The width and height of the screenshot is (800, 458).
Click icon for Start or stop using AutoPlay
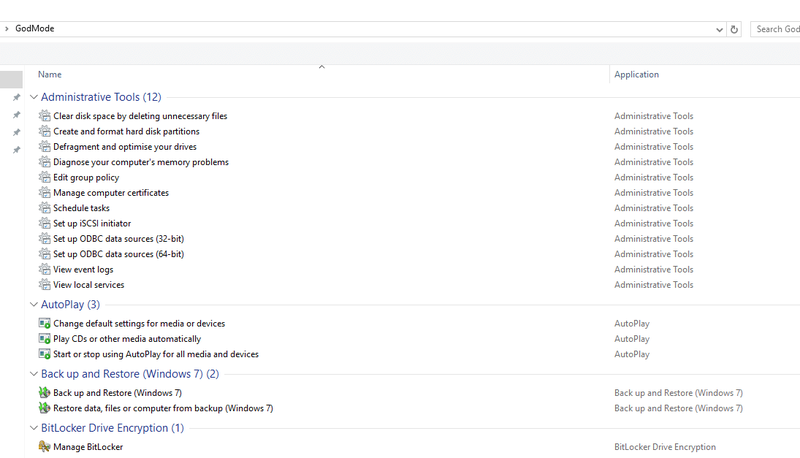point(45,354)
